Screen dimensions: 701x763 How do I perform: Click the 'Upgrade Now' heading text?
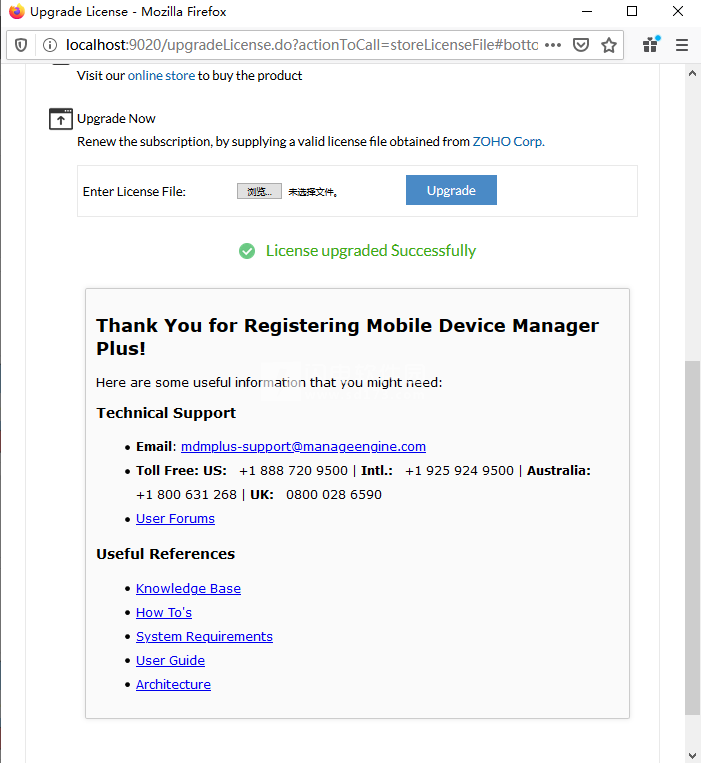116,119
